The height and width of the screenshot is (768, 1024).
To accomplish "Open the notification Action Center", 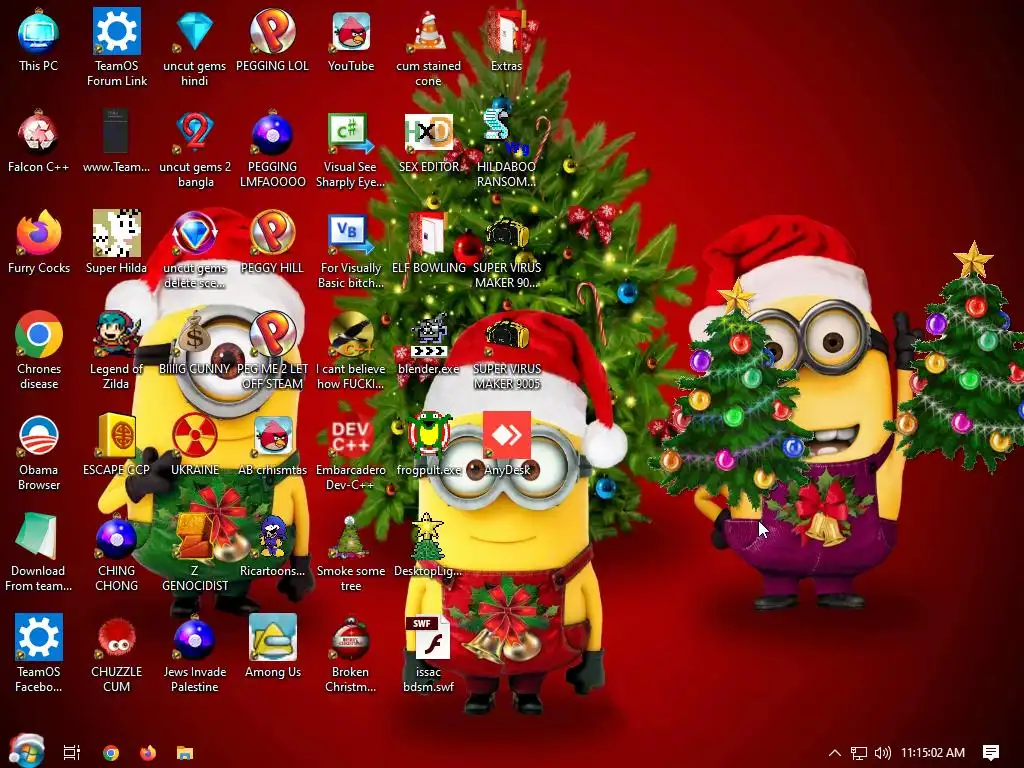I will (991, 753).
